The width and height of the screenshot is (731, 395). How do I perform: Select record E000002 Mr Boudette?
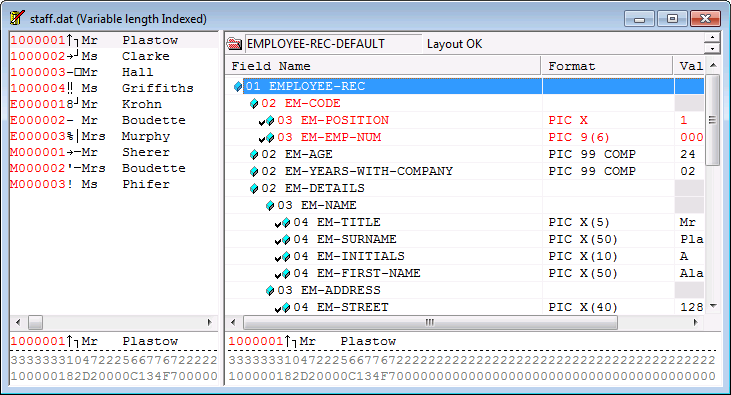click(114, 120)
